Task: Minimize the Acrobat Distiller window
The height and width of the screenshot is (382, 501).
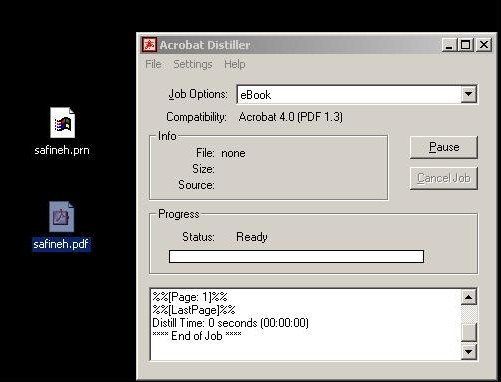Action: 449,45
